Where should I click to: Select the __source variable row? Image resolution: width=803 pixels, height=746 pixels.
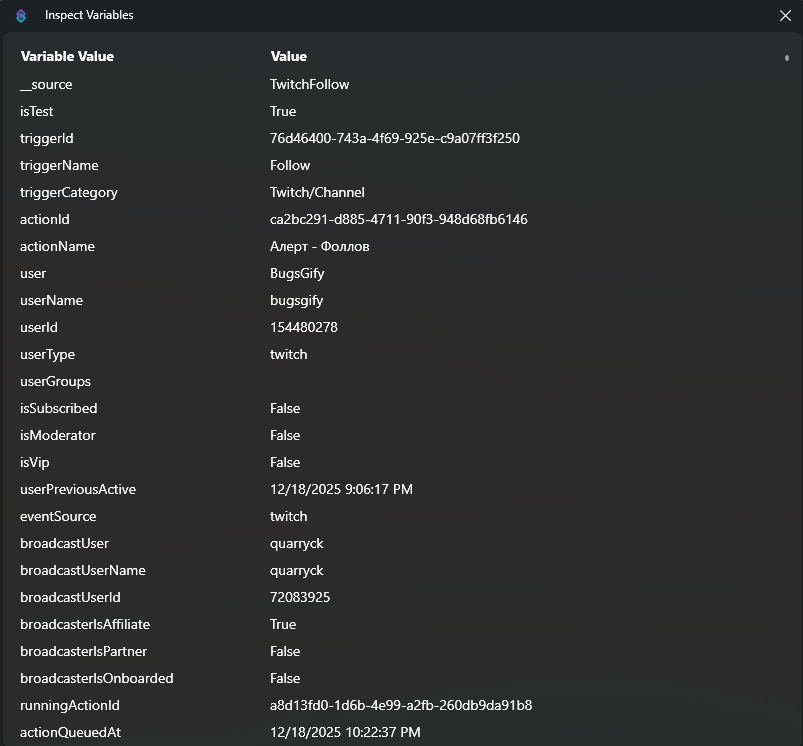click(46, 85)
